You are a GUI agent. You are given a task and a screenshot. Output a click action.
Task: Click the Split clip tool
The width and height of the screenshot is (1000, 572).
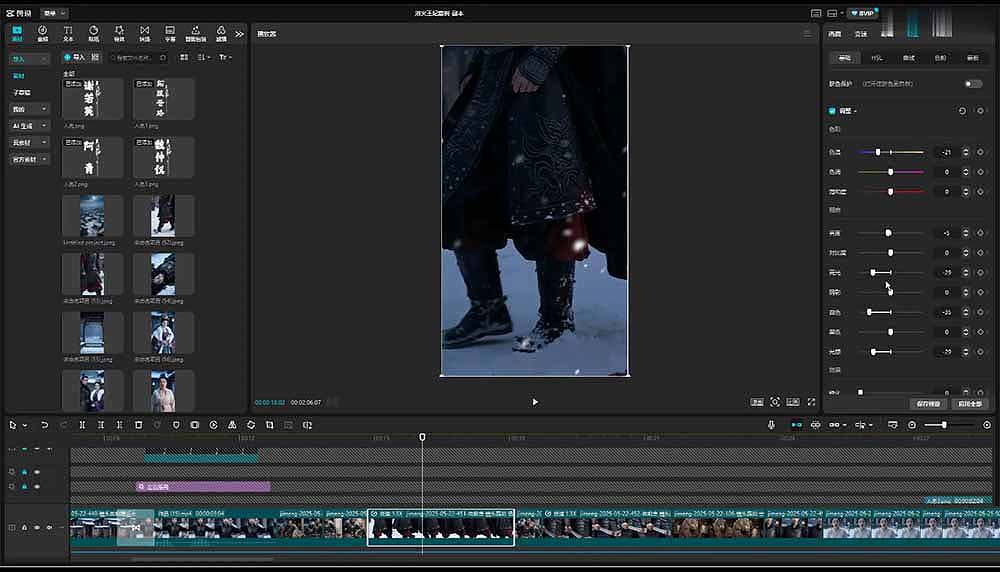(82, 425)
